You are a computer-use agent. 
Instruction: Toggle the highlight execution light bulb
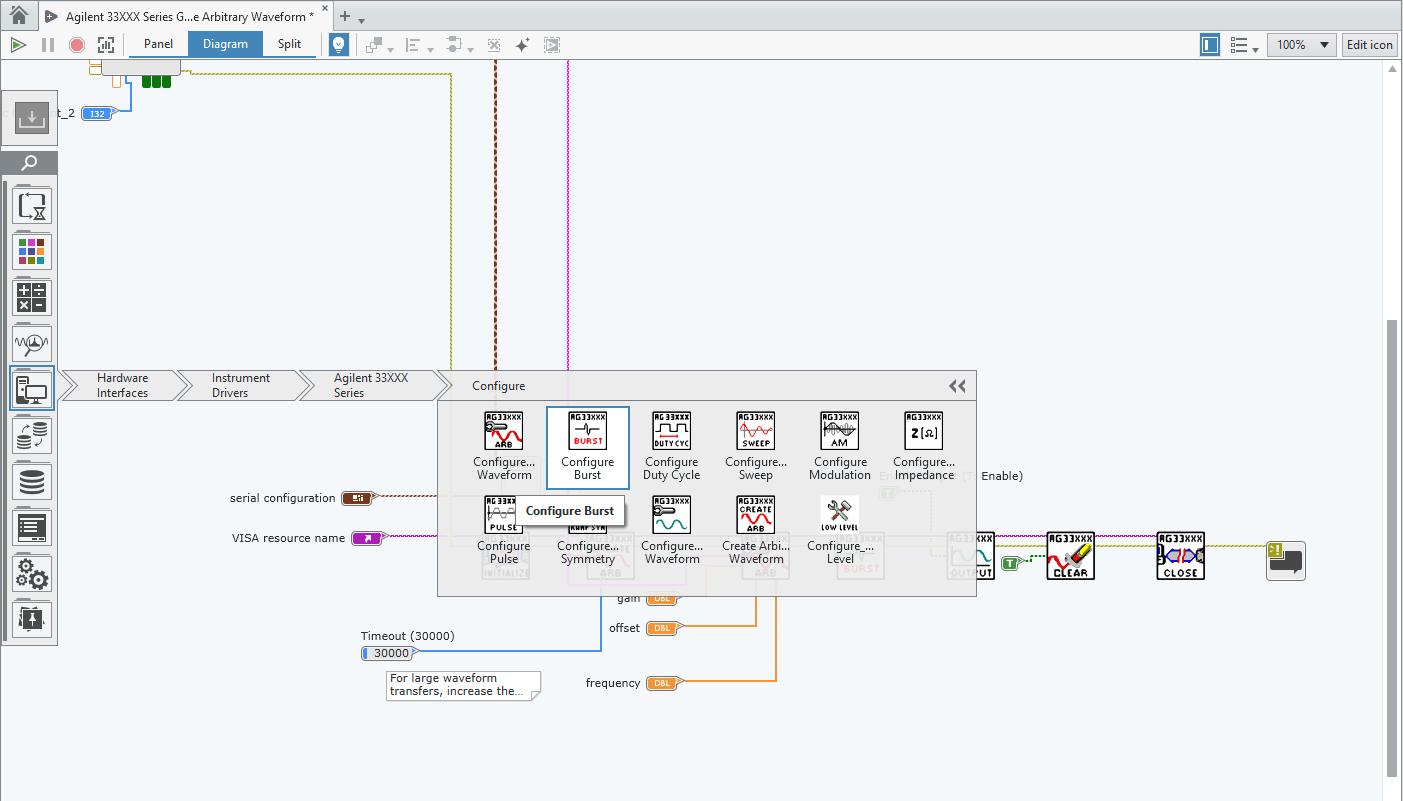339,45
